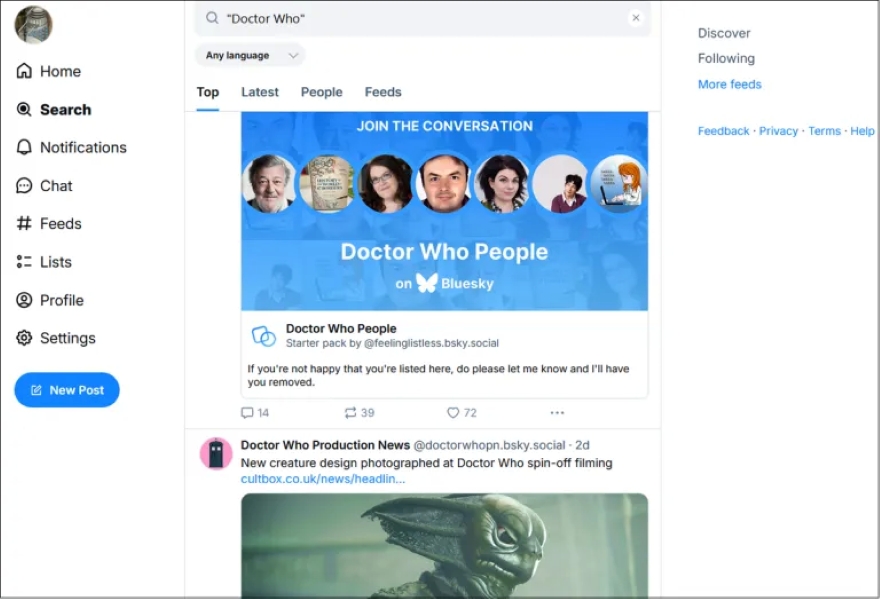880x599 pixels.
Task: Select the Feeds search results tab
Action: pyautogui.click(x=383, y=92)
